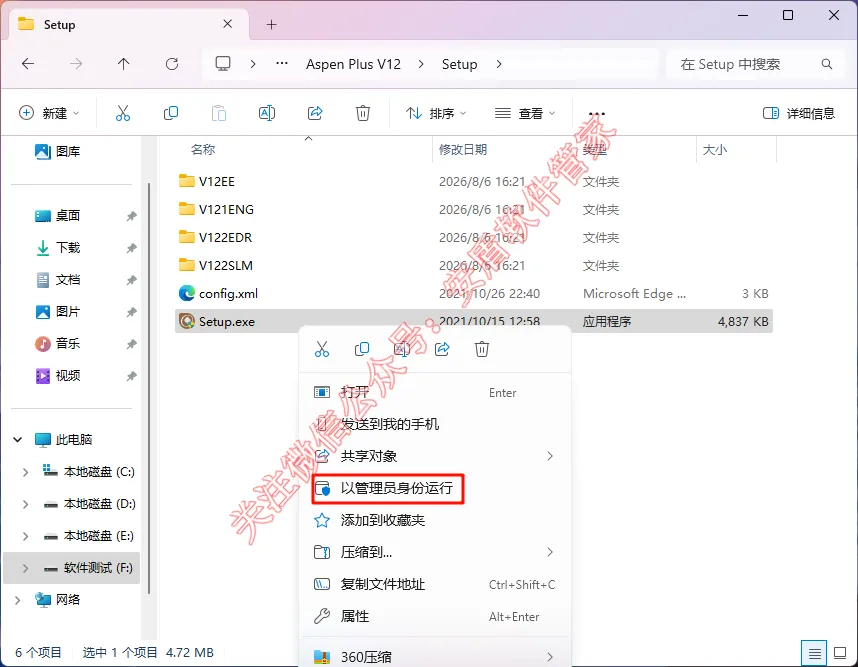Viewport: 858px width, 667px height.
Task: Copy the file via the context menu copy icon
Action: [362, 349]
